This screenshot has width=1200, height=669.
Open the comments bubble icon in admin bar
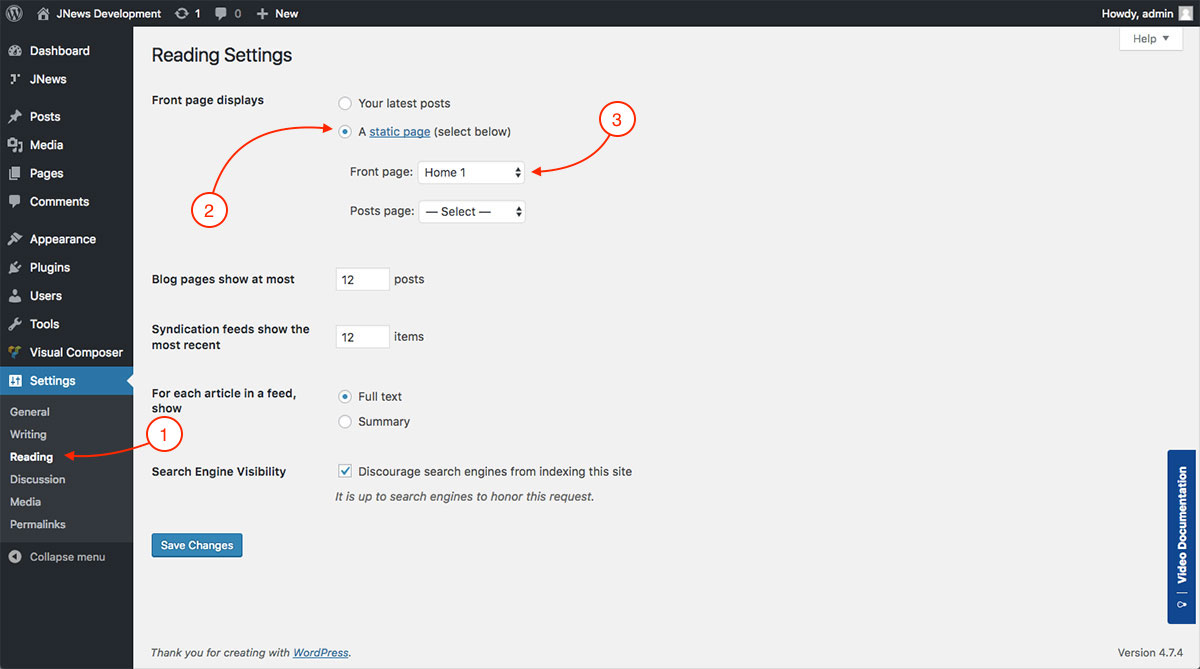tap(221, 13)
